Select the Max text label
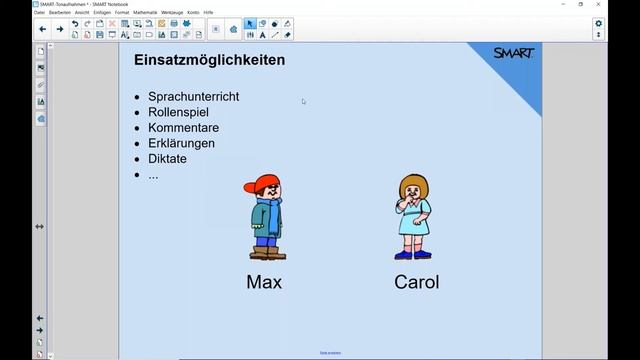This screenshot has width=640, height=360. pos(264,282)
